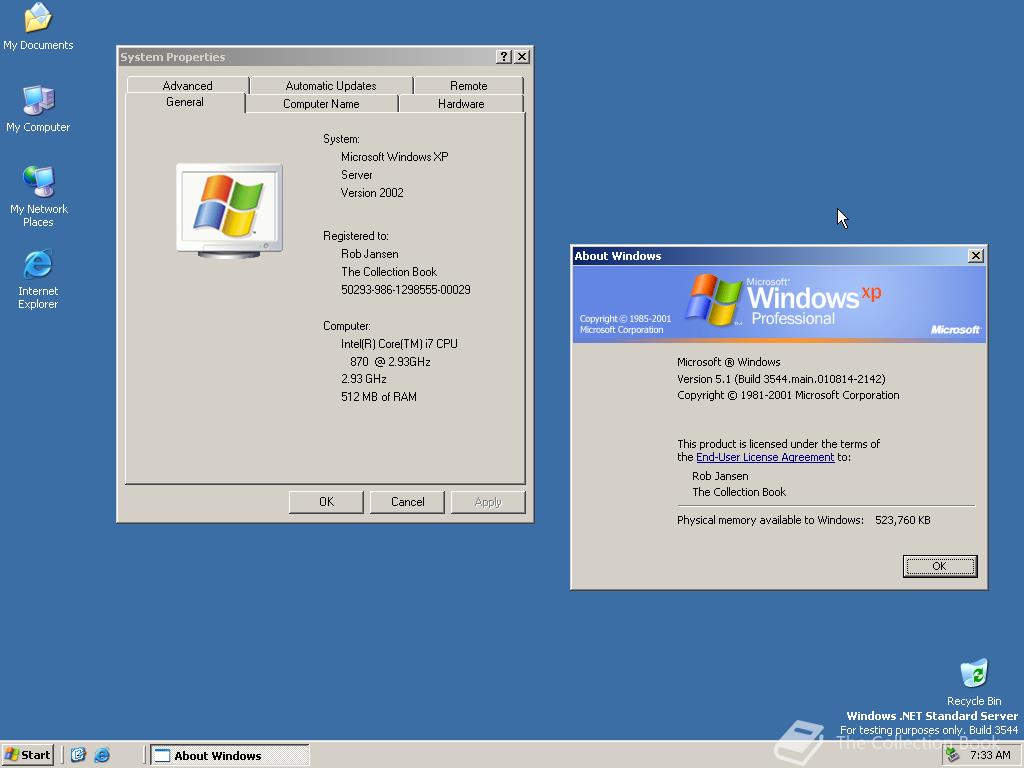This screenshot has height=768, width=1024.
Task: Select the Recycle Bin icon
Action: pyautogui.click(x=974, y=681)
